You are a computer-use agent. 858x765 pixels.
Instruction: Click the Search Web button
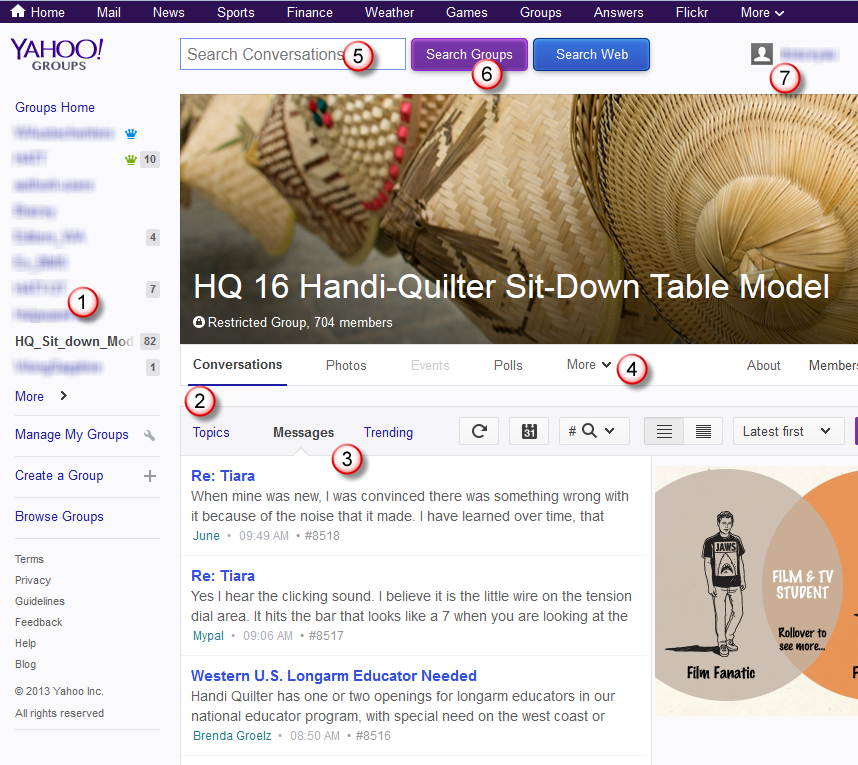(x=592, y=54)
